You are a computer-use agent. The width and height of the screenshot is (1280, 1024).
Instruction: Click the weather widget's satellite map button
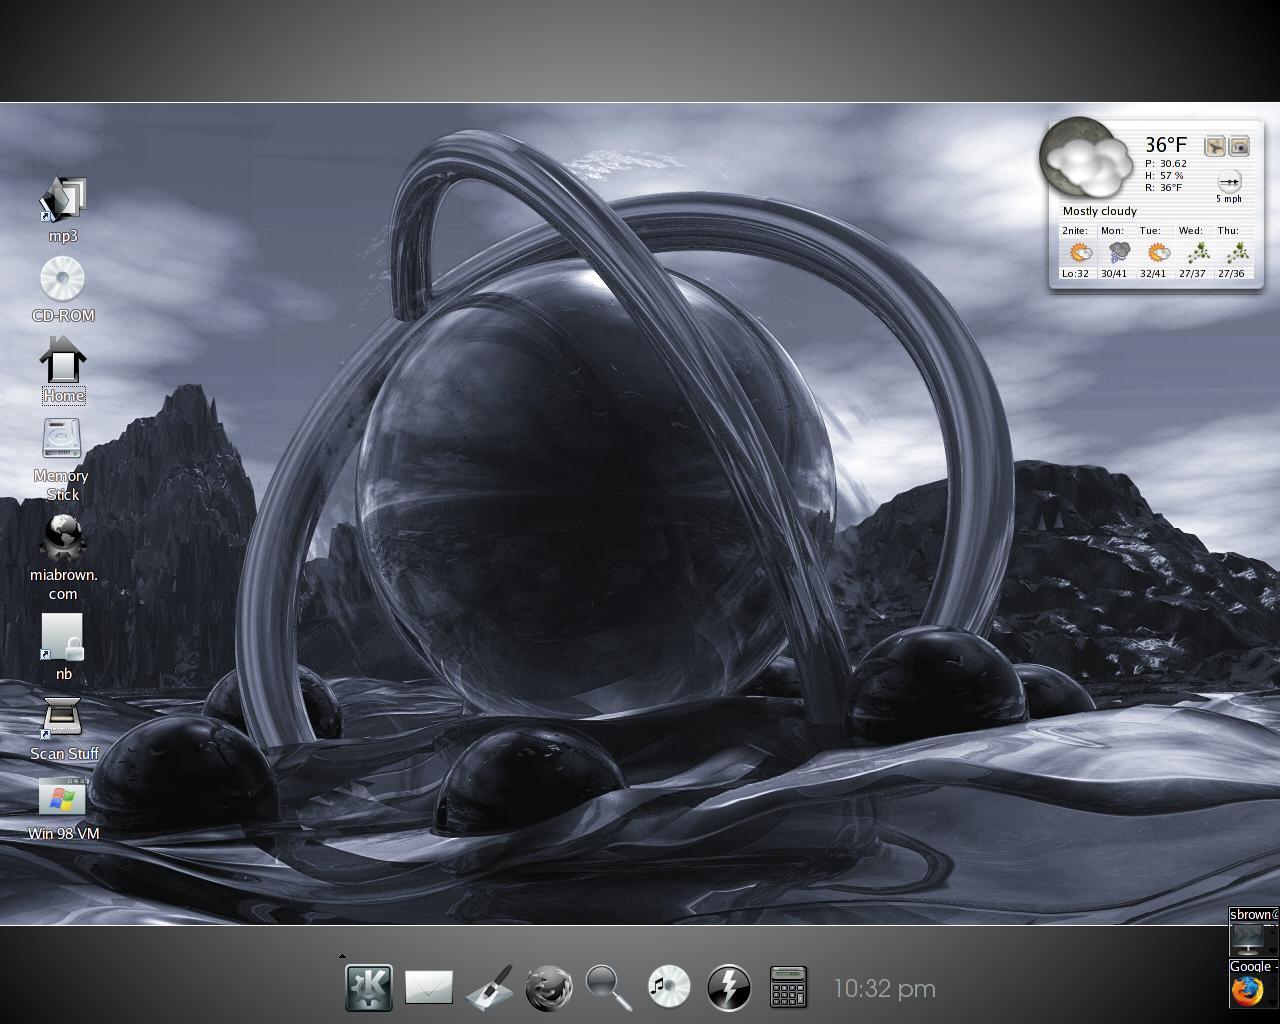coord(1214,147)
